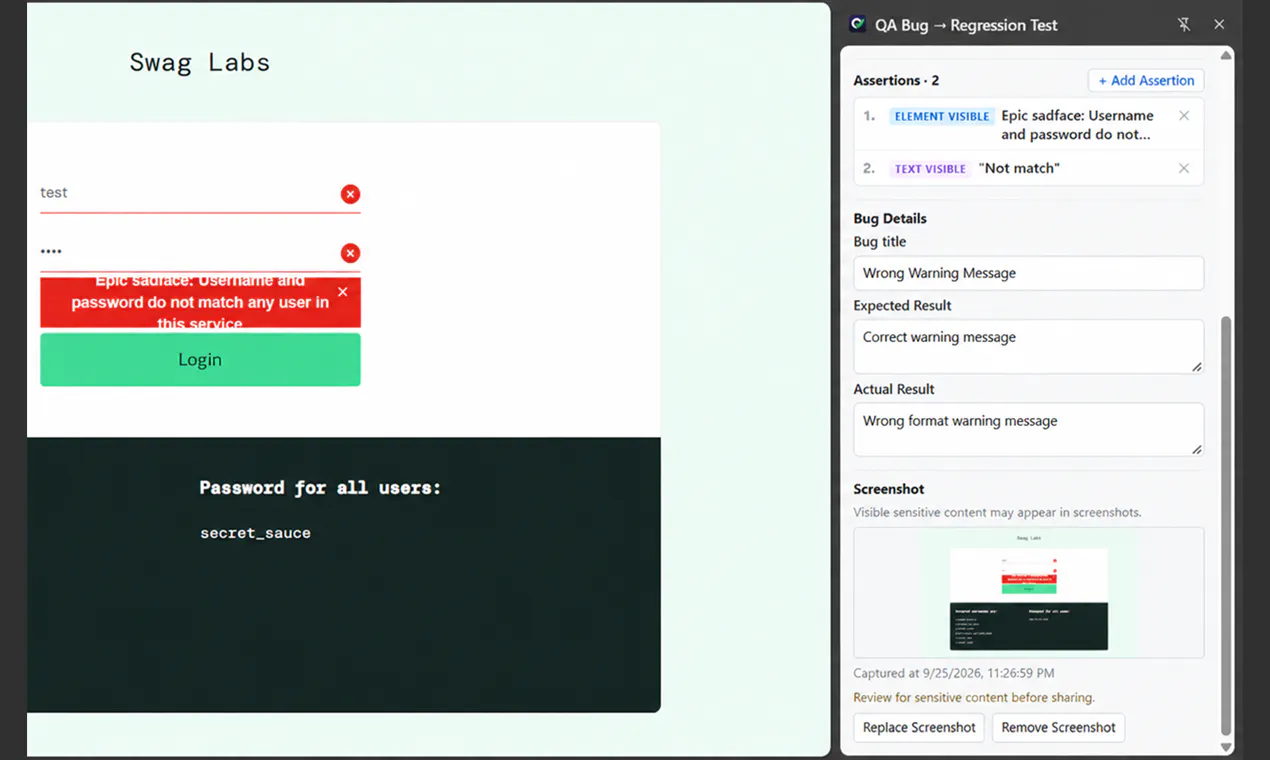The width and height of the screenshot is (1270, 760).
Task: Pin the QA Bug side panel
Action: click(1184, 25)
